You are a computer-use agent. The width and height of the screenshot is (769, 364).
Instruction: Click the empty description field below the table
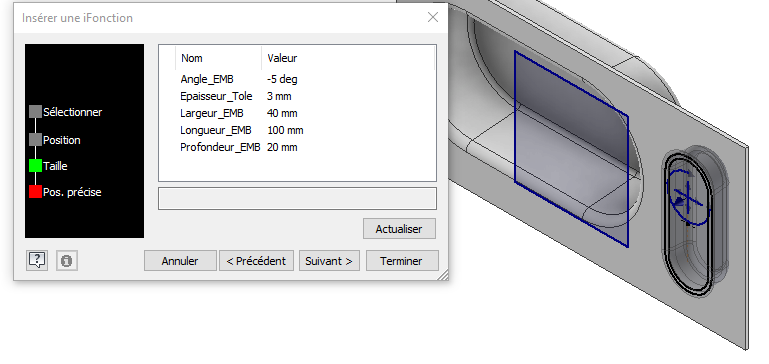[x=297, y=199]
